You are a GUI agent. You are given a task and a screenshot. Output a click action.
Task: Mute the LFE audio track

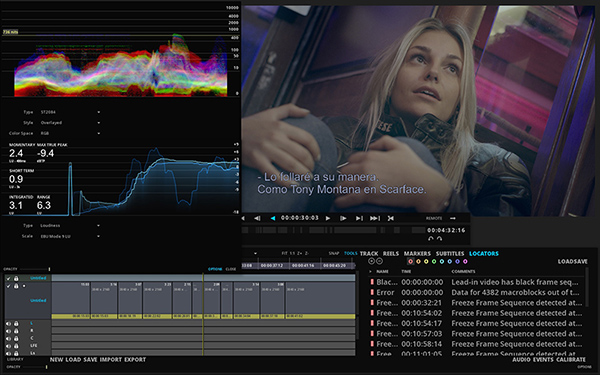tap(8, 346)
